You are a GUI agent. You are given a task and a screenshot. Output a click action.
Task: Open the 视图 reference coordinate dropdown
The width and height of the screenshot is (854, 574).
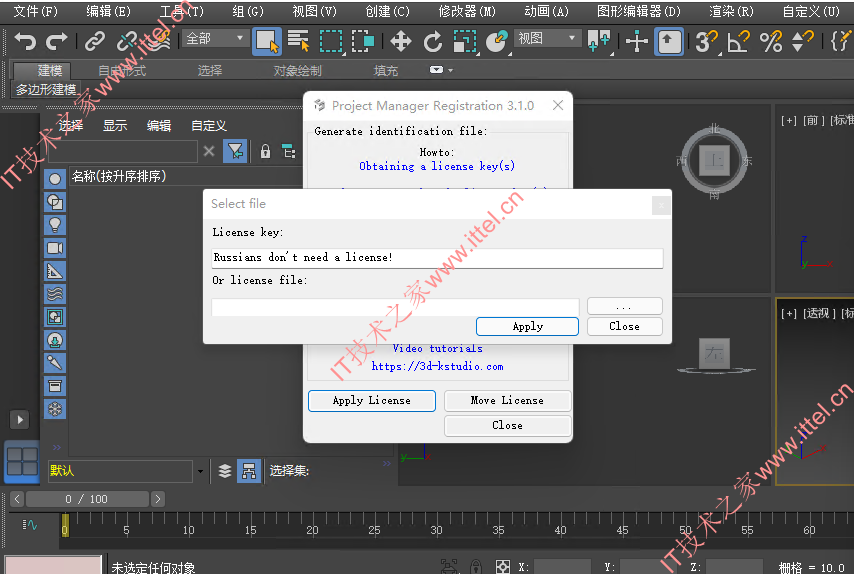(x=547, y=39)
